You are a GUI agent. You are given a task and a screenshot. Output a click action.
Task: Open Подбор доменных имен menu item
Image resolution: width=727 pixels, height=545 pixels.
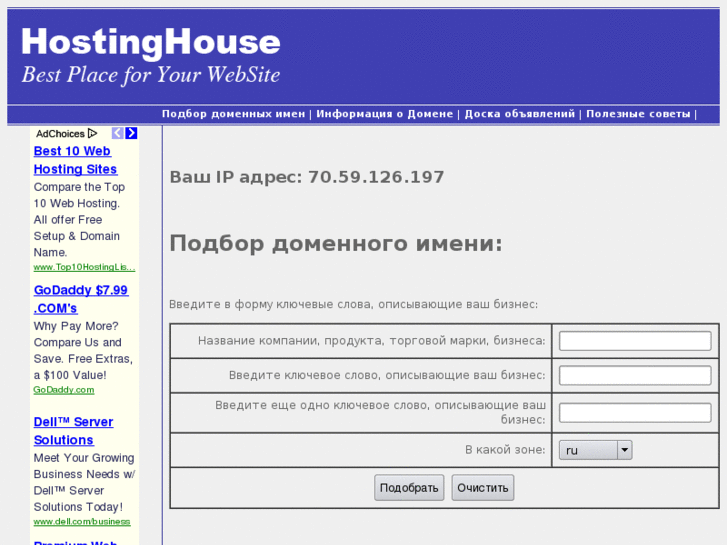pyautogui.click(x=233, y=114)
